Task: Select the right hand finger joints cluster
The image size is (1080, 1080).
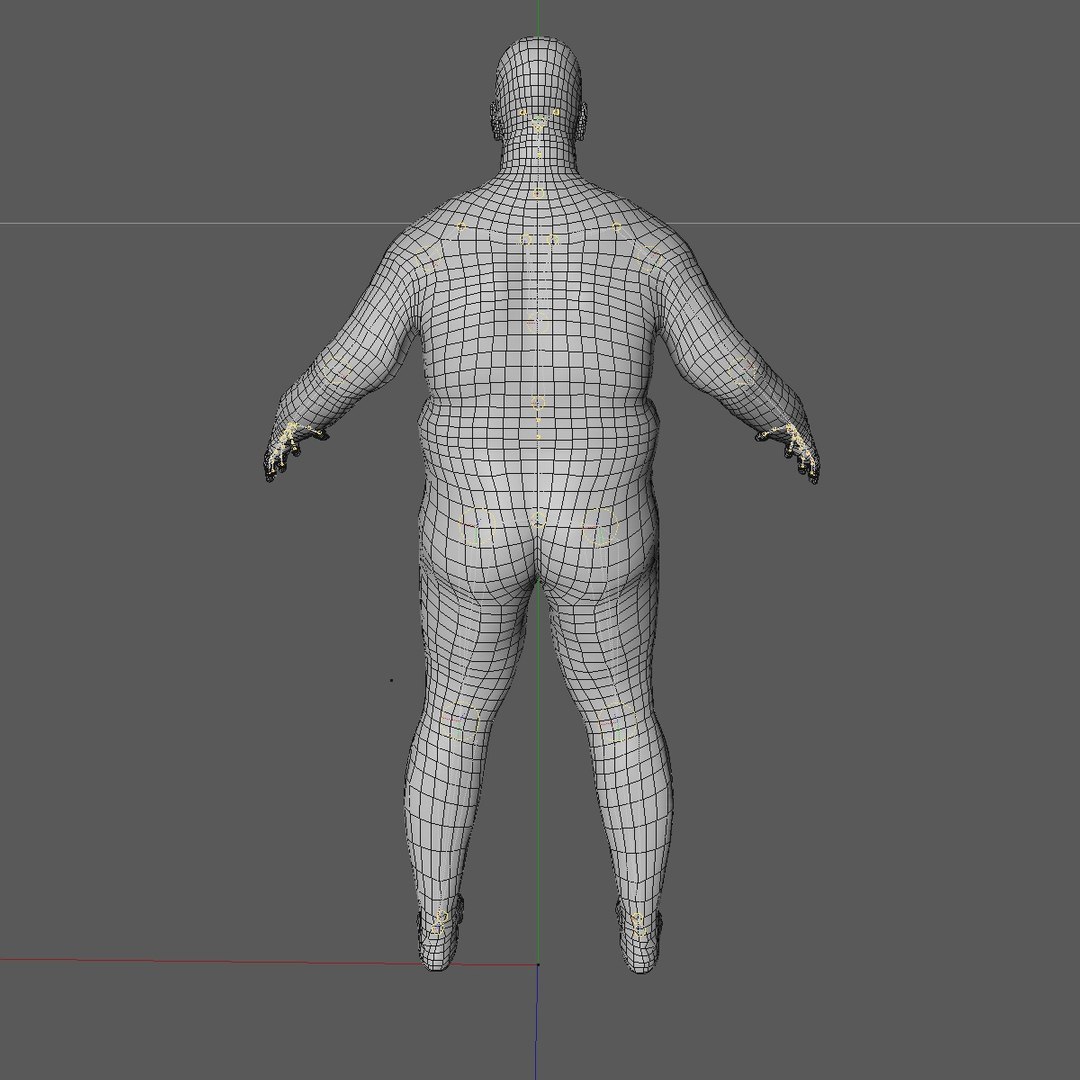Action: click(x=791, y=446)
